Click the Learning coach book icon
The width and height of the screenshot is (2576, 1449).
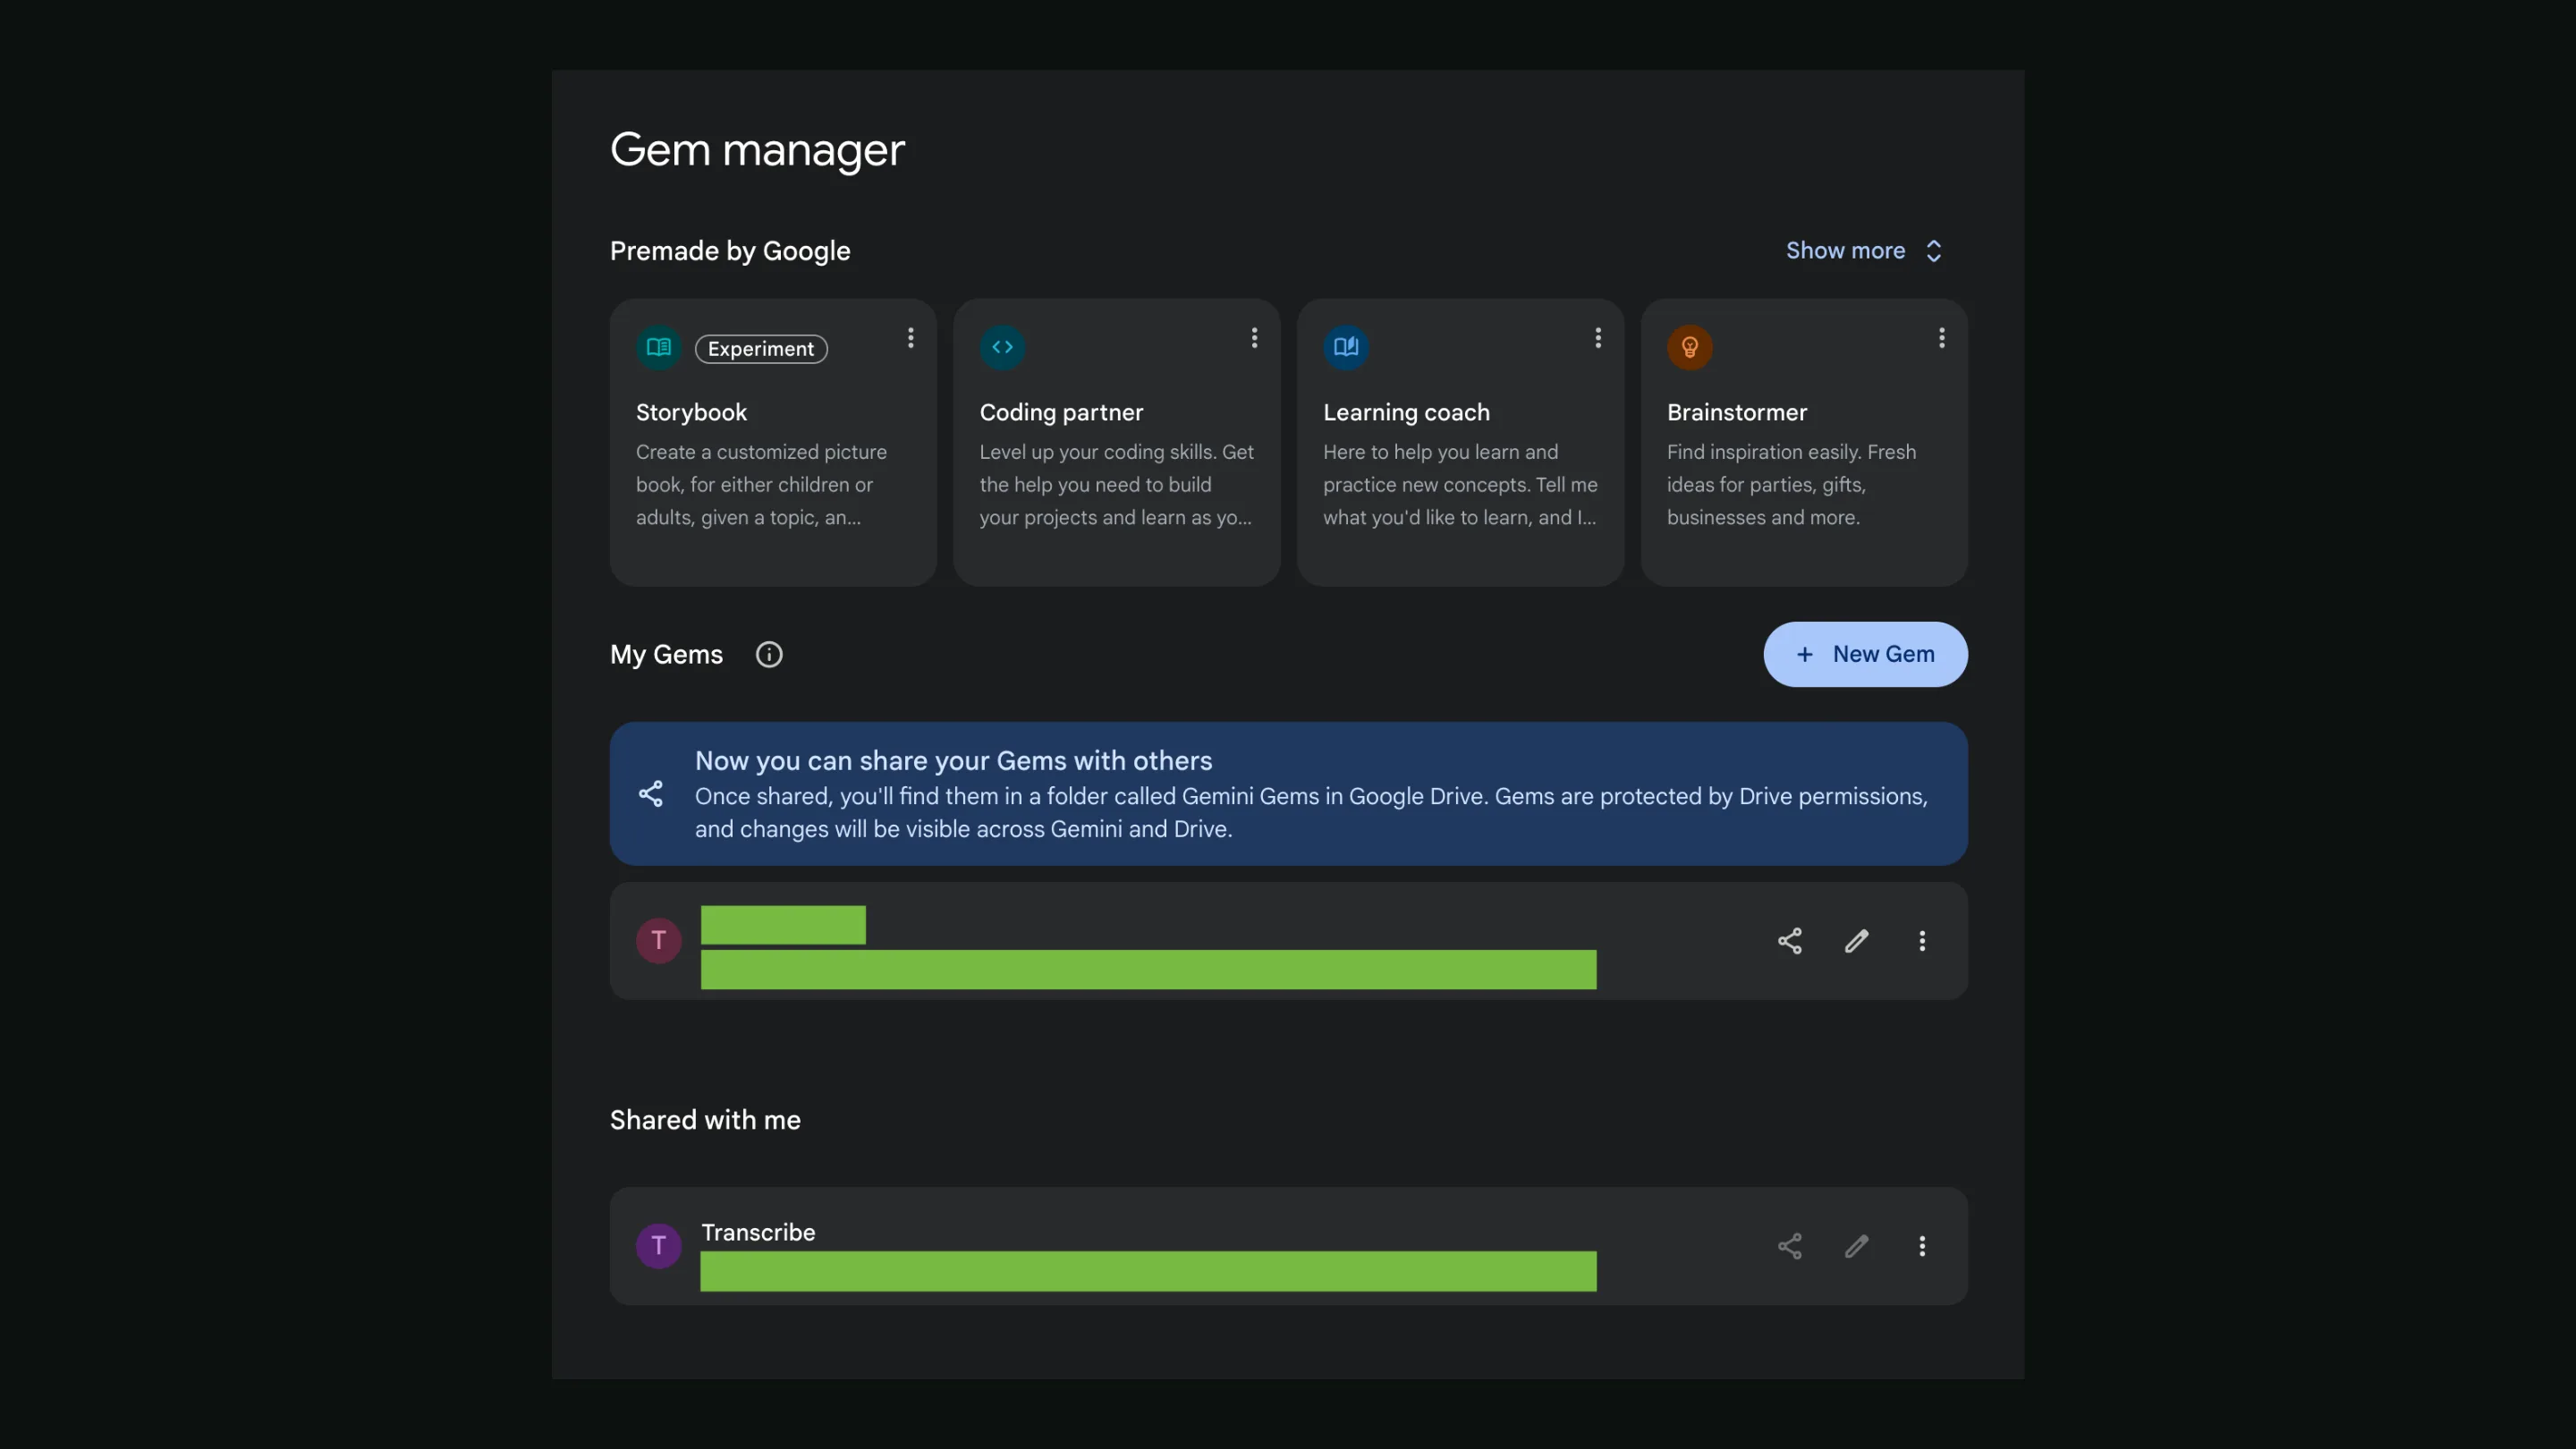pos(1346,347)
